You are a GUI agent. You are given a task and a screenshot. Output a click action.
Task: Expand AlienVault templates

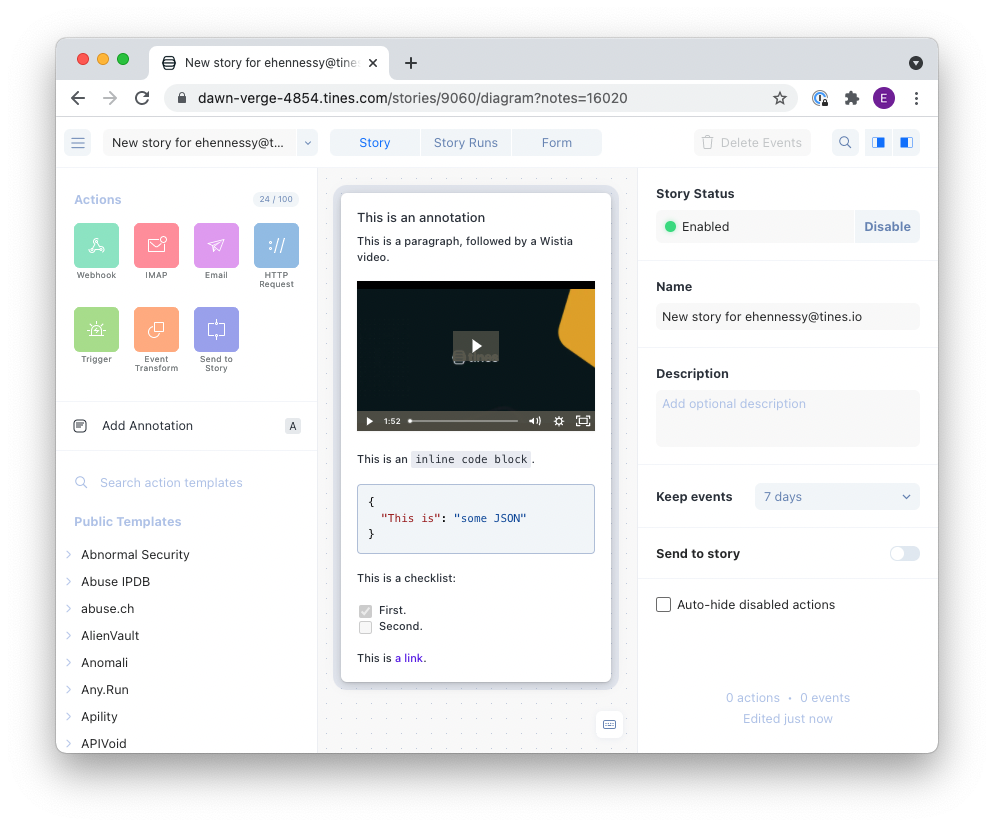tap(68, 636)
